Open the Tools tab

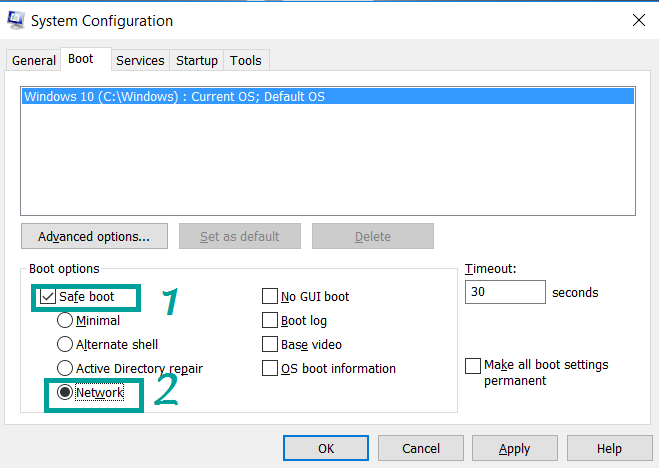(246, 61)
